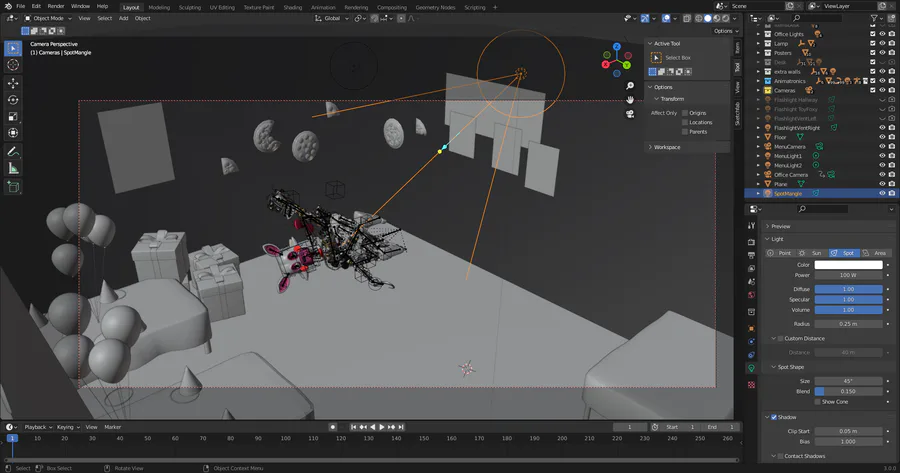The height and width of the screenshot is (473, 900).
Task: Exclude the Office Lights collection checkbox
Action: 872,34
